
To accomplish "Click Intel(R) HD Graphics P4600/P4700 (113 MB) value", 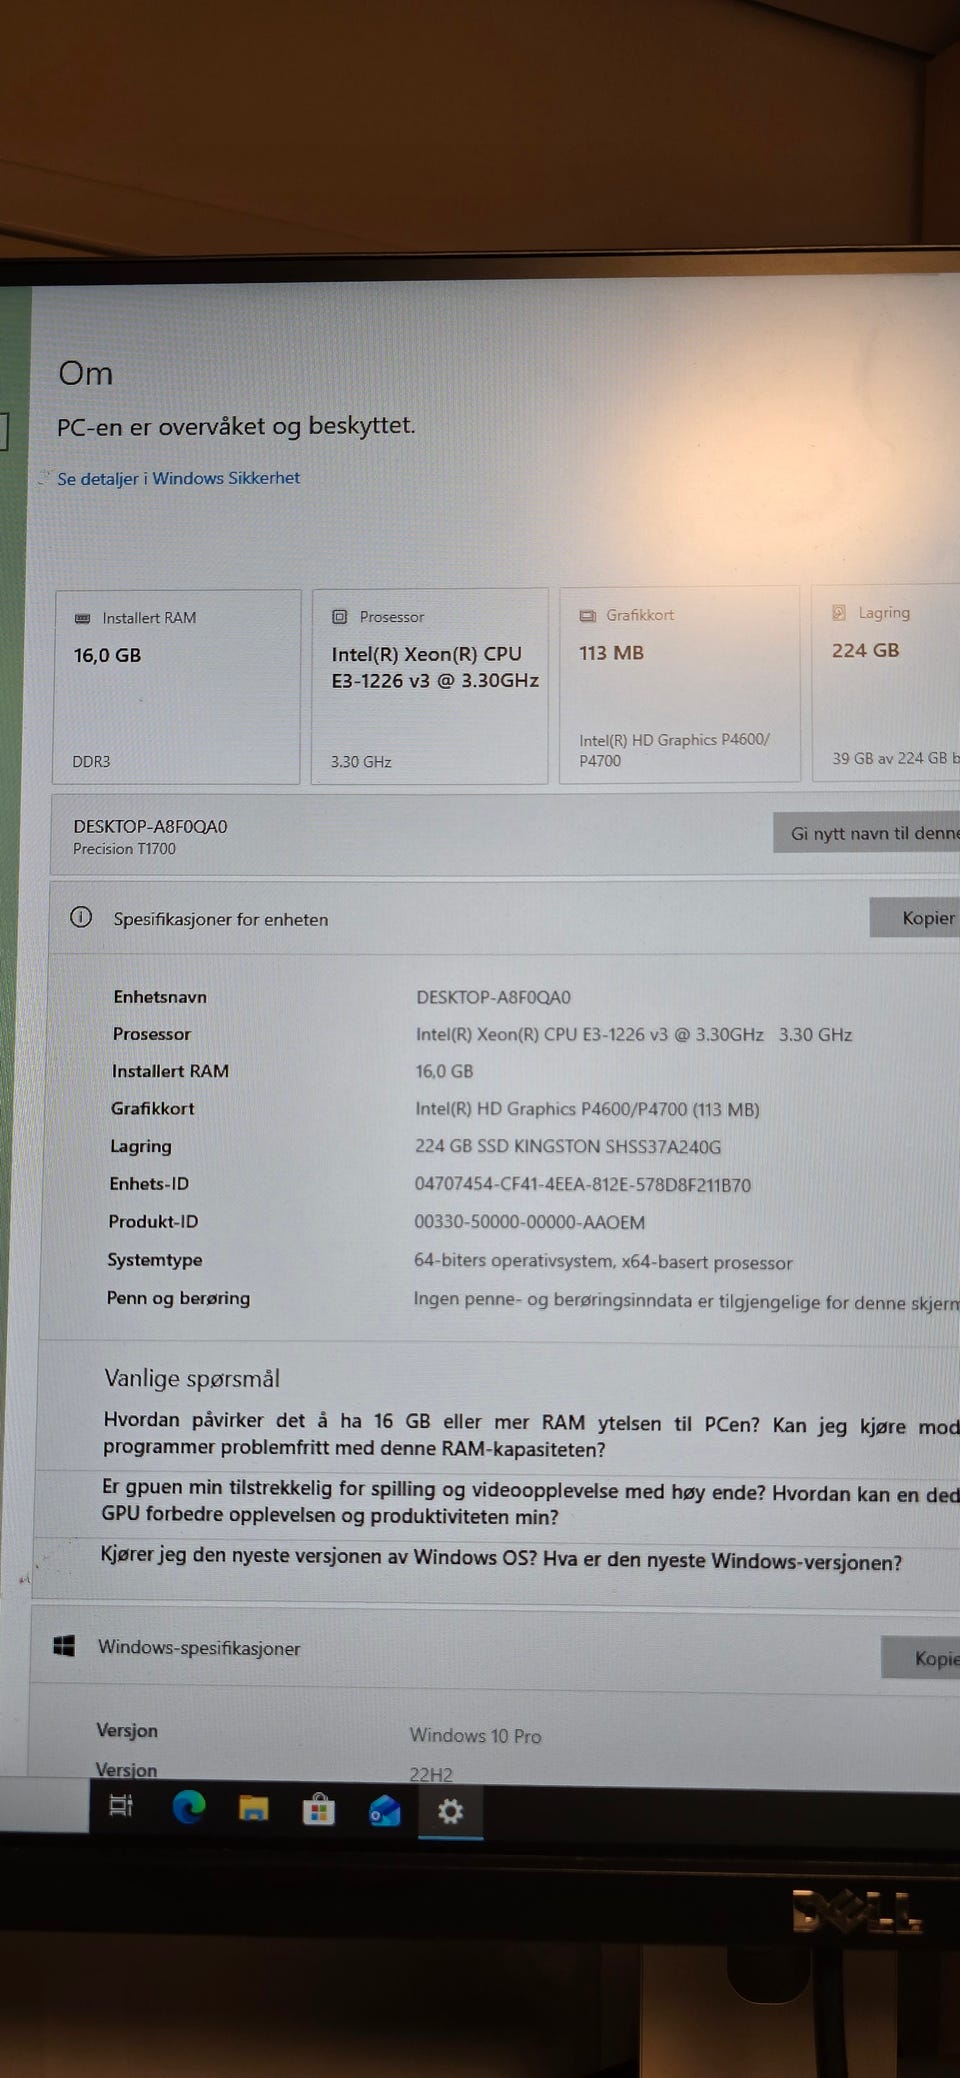I will (x=587, y=1109).
